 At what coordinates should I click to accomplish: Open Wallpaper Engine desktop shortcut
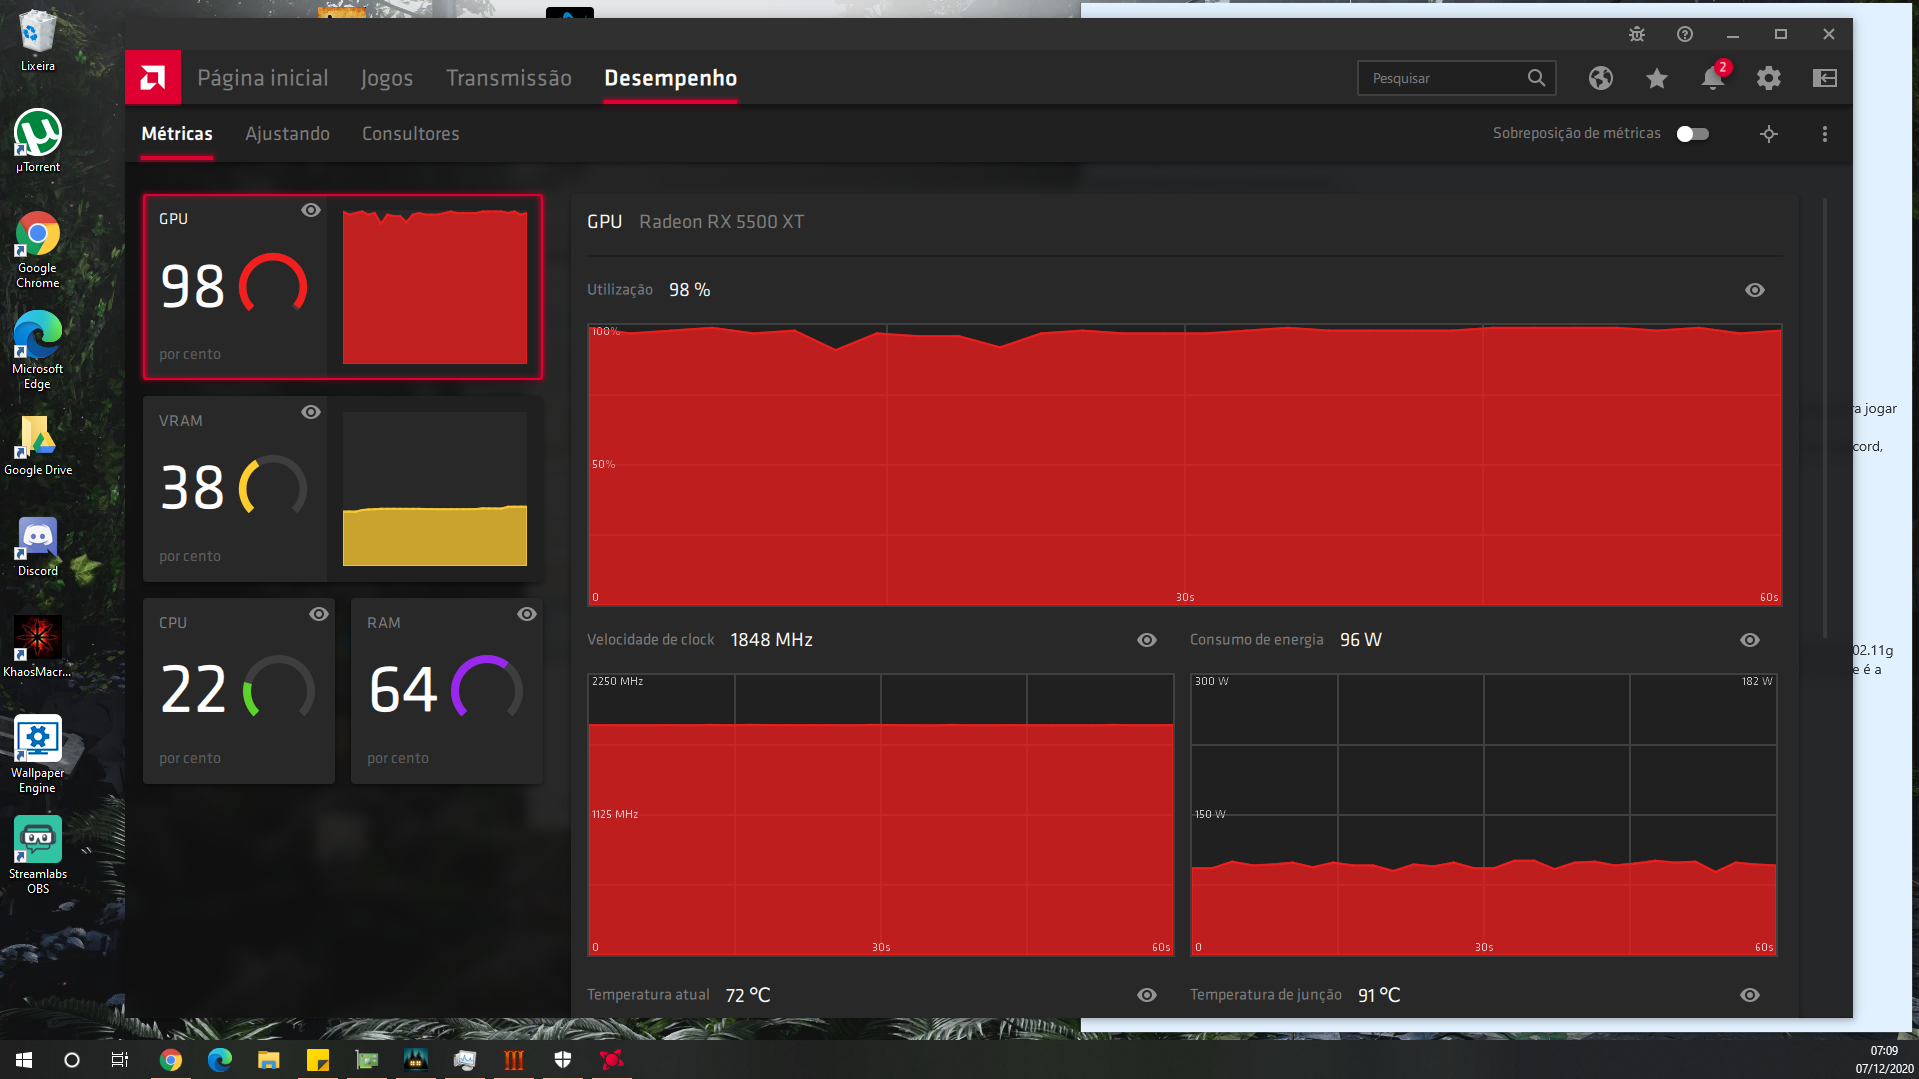tap(38, 755)
